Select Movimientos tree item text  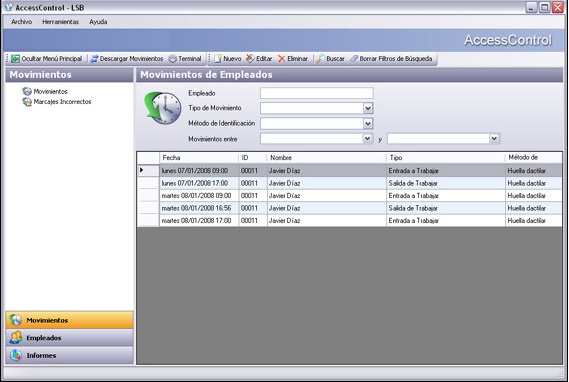coord(50,92)
